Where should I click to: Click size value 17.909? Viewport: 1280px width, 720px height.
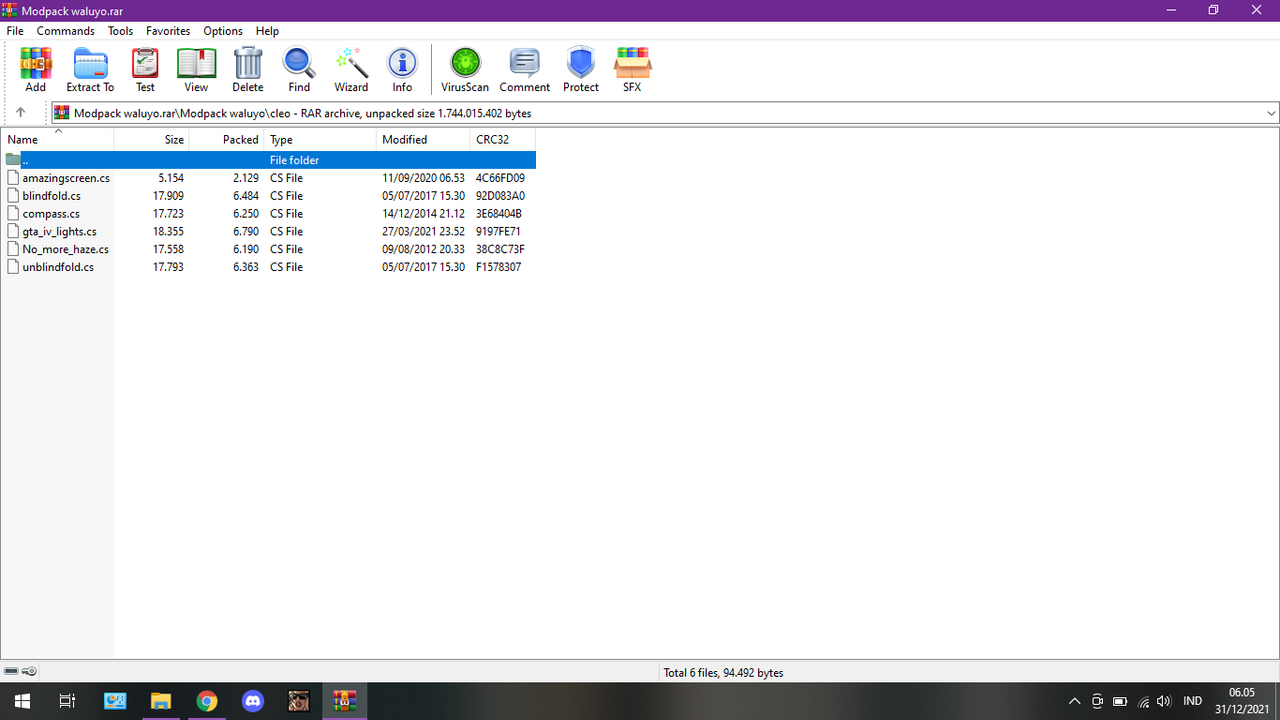[168, 196]
